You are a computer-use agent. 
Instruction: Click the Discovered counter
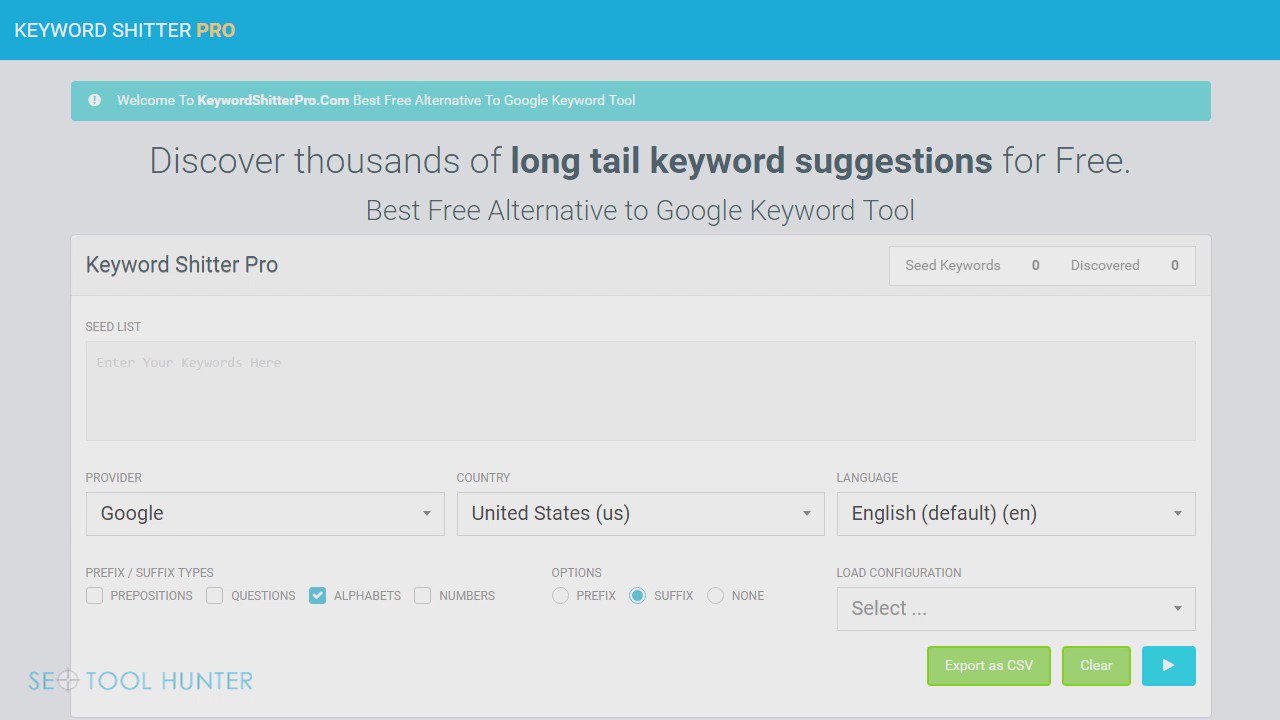1124,266
